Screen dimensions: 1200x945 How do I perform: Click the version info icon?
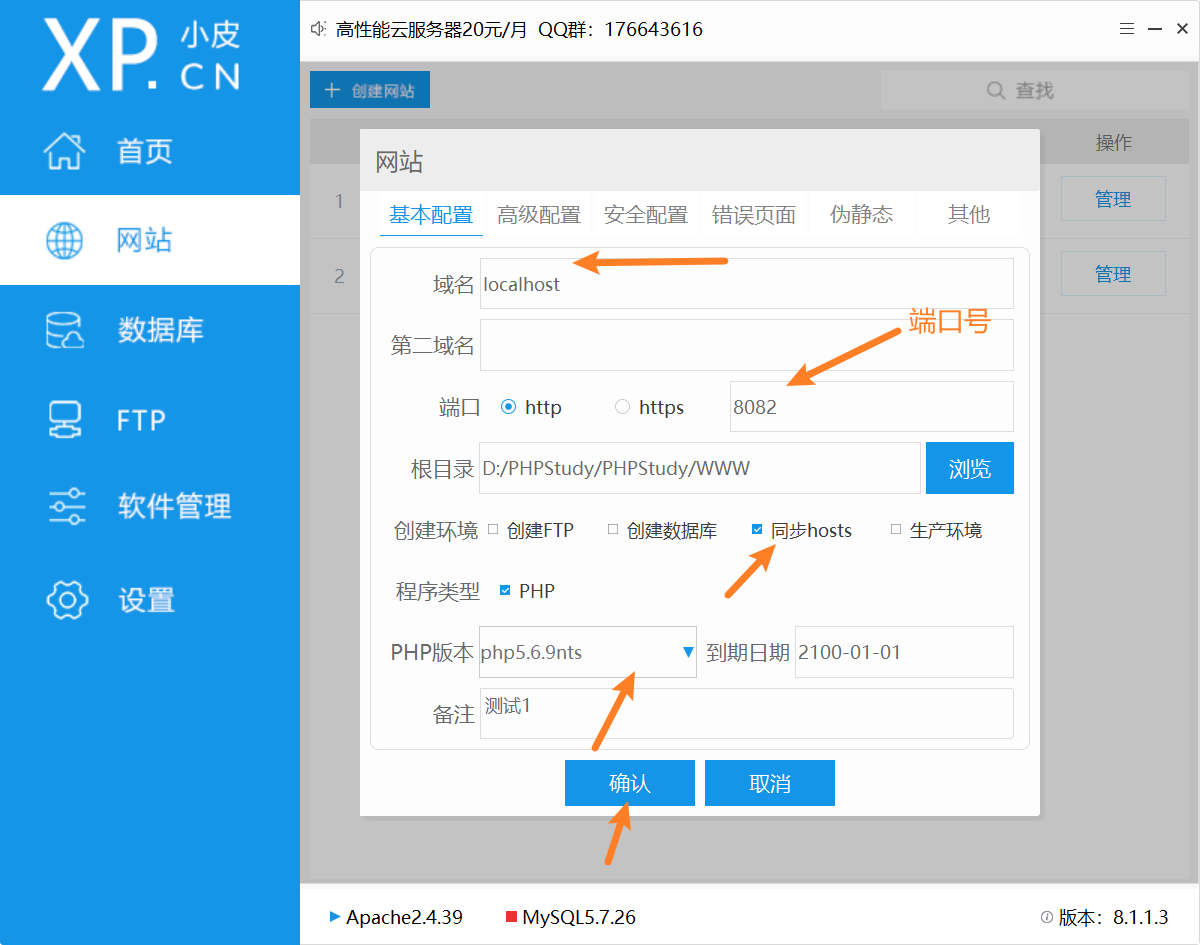coord(1046,917)
